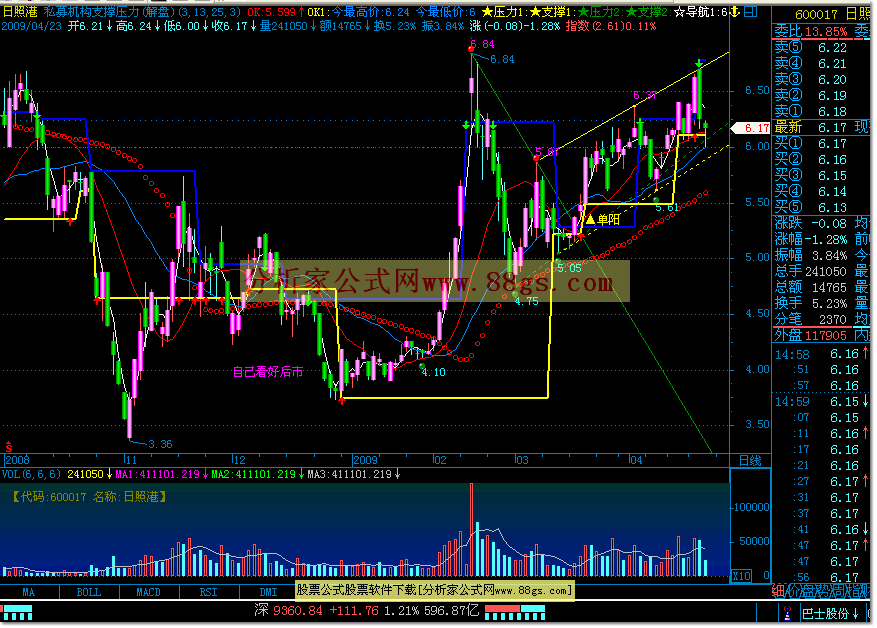
Task: Select the MACD indicator tab
Action: pos(149,592)
